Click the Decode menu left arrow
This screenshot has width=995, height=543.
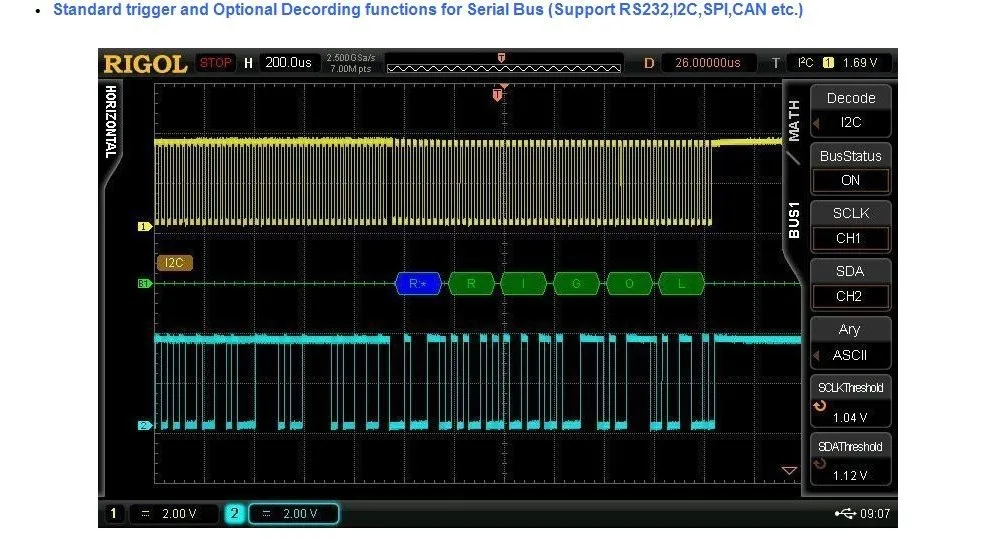coord(817,124)
